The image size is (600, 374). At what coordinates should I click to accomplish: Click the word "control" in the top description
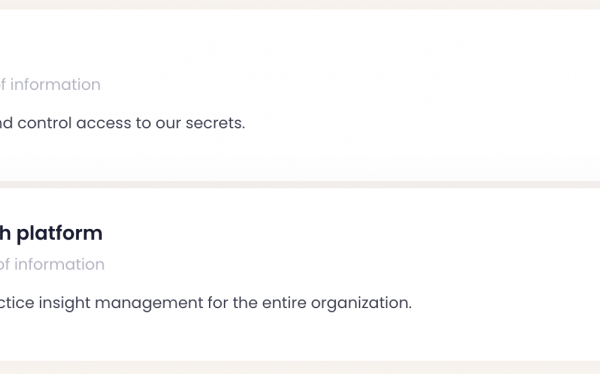tap(44, 123)
